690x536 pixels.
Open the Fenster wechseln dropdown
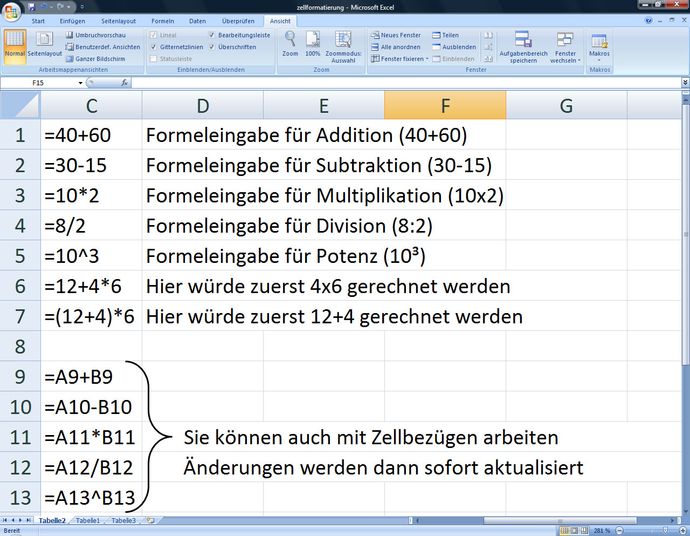[x=565, y=47]
